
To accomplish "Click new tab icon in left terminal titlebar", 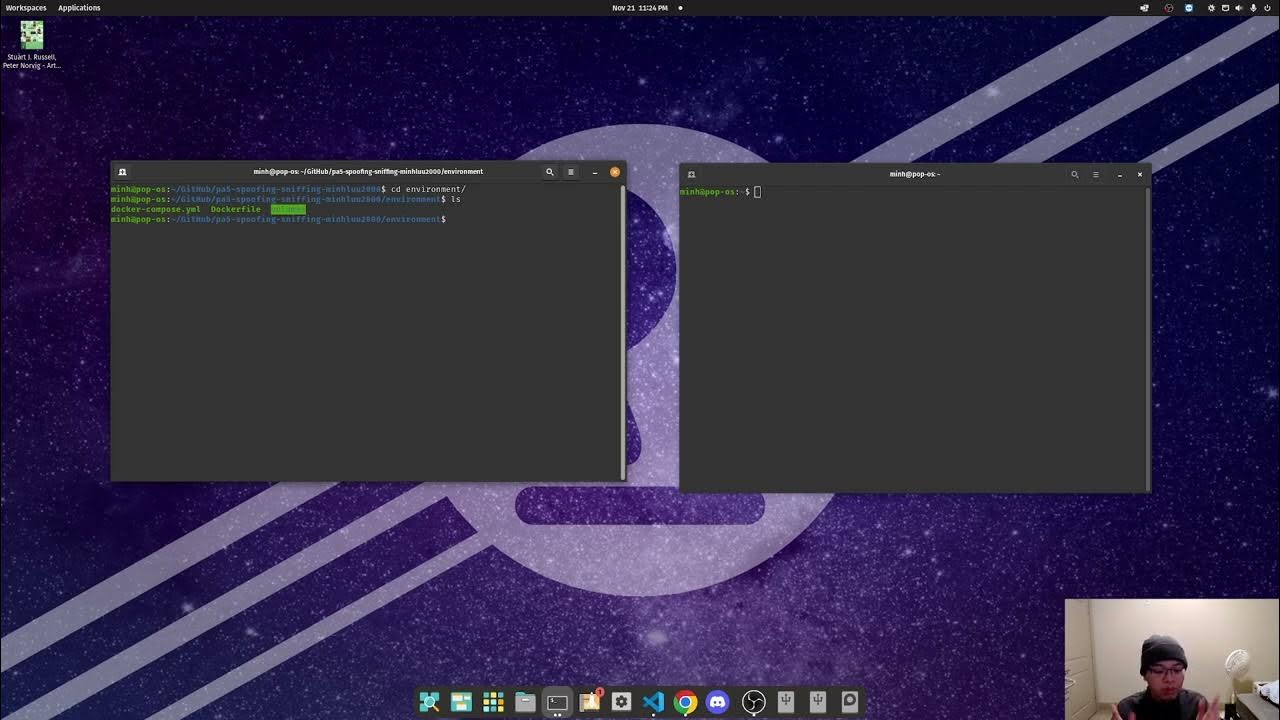I will pos(122,172).
